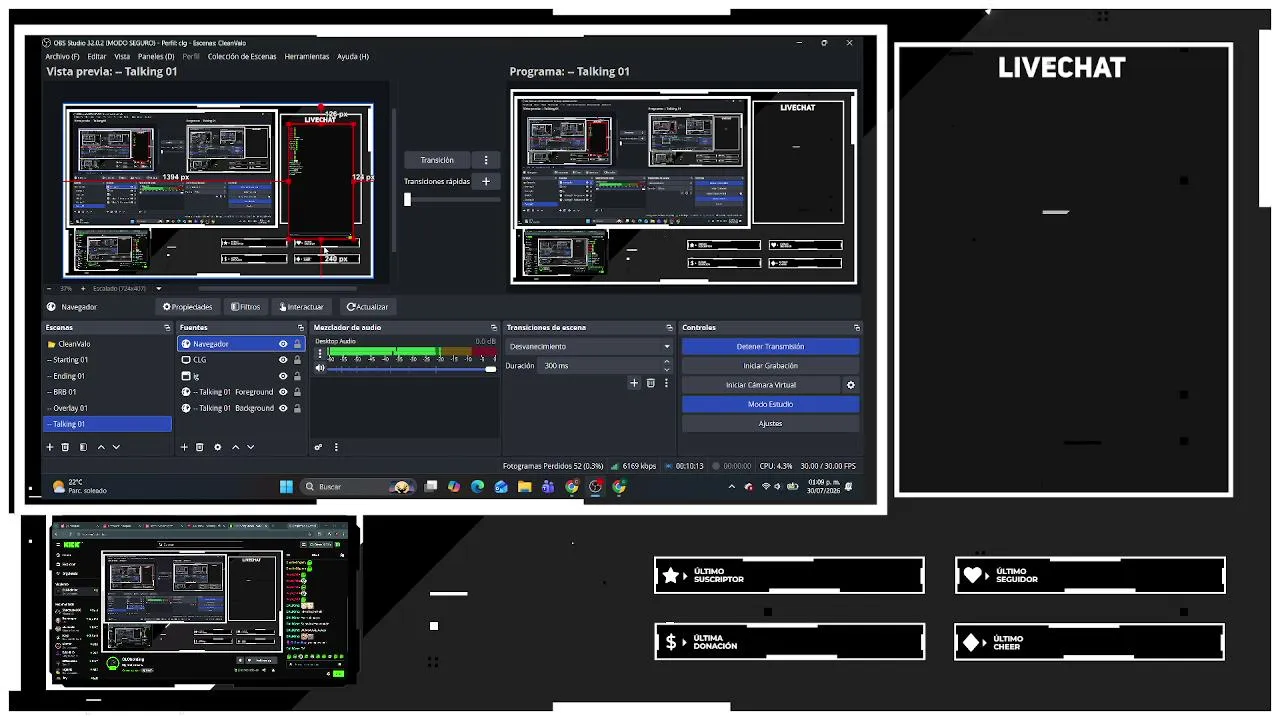Open transition three-dot options beside Transición button

click(x=486, y=160)
